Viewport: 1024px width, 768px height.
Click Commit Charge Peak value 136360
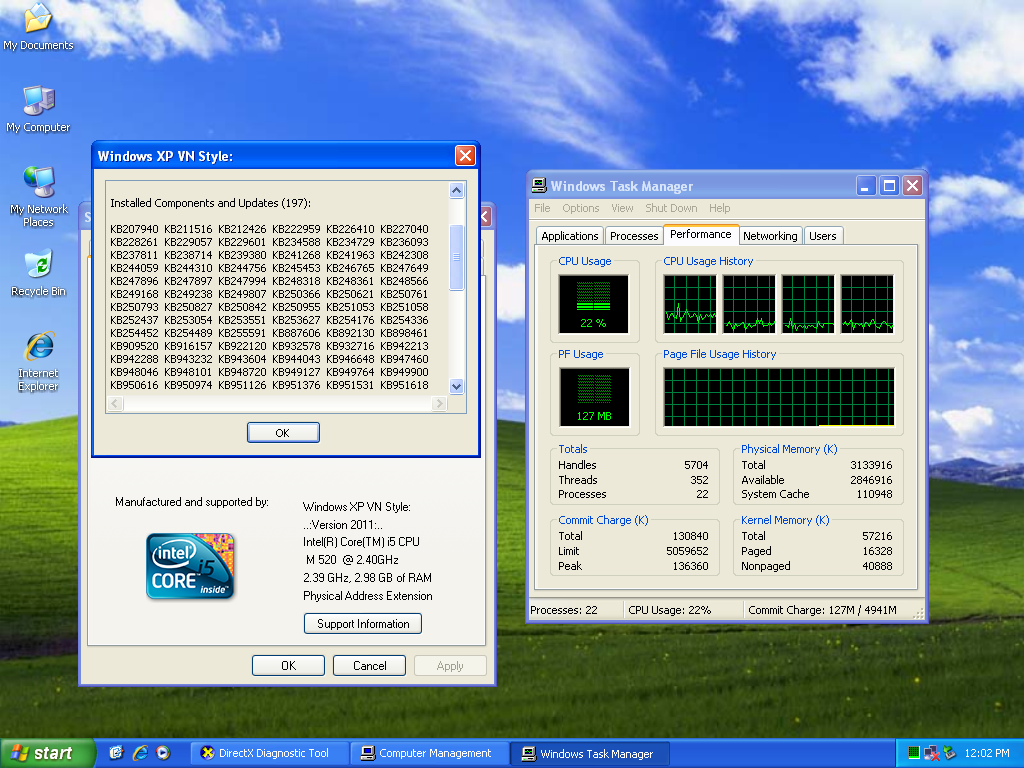(690, 566)
